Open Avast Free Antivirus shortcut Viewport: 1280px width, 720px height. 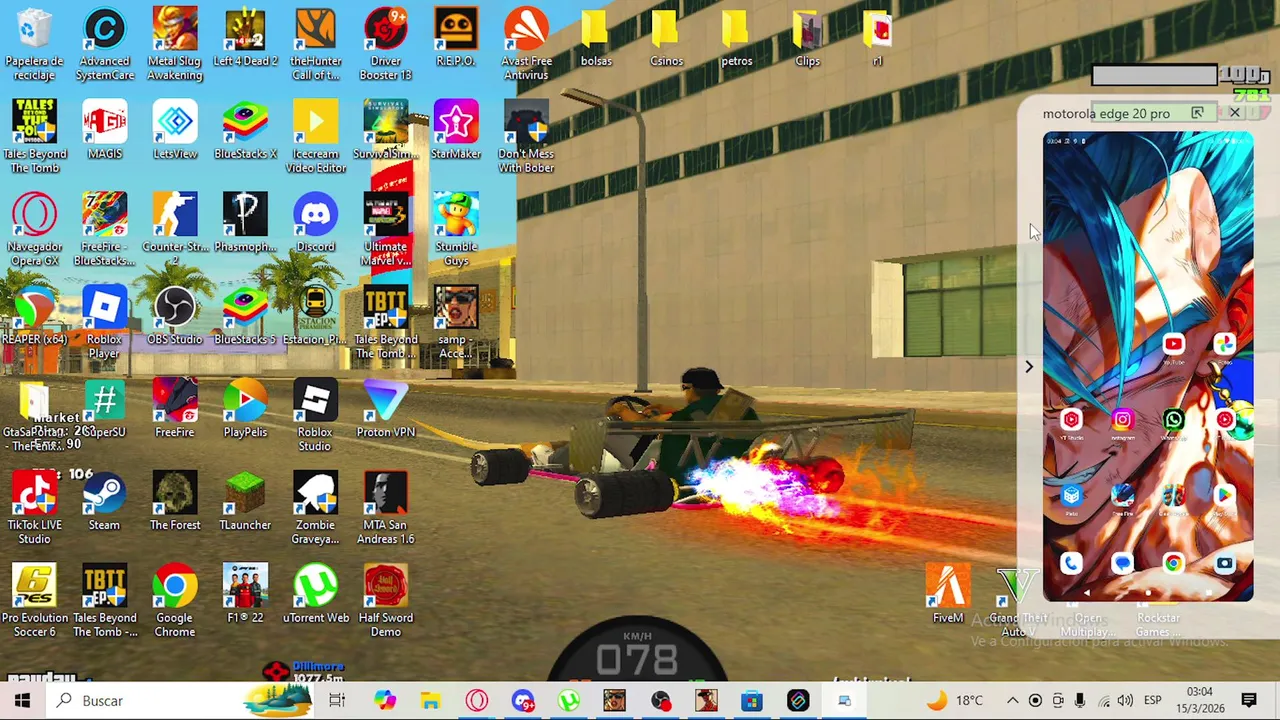click(526, 44)
